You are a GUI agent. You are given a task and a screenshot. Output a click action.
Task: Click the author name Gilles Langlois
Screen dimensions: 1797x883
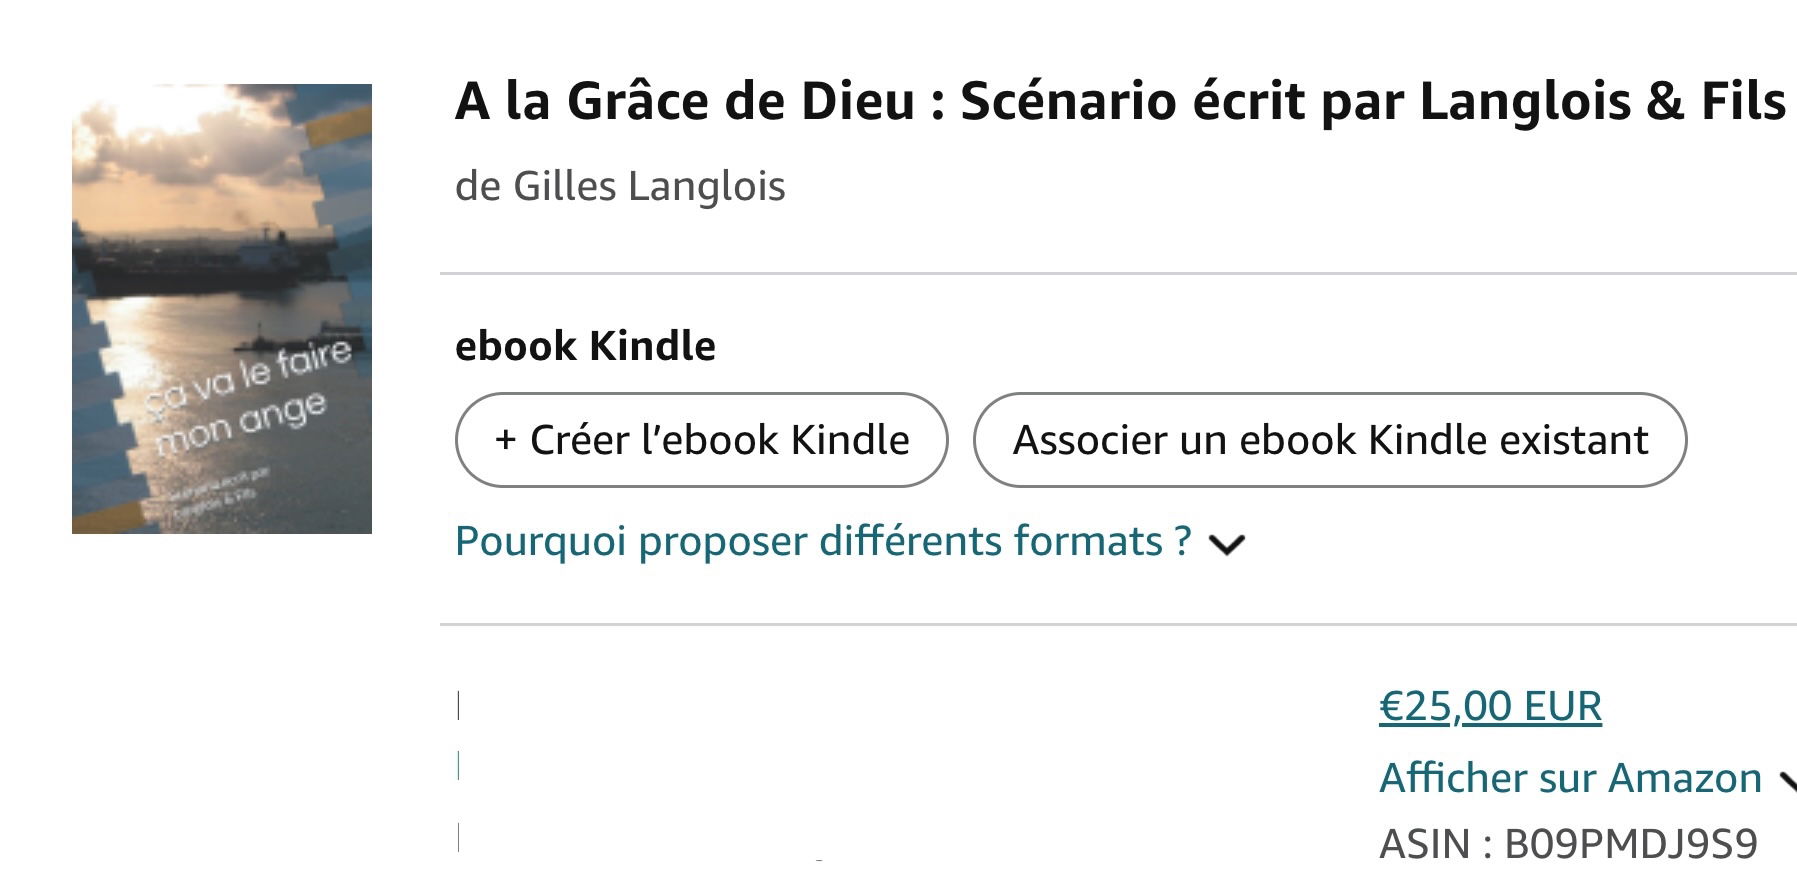[649, 186]
